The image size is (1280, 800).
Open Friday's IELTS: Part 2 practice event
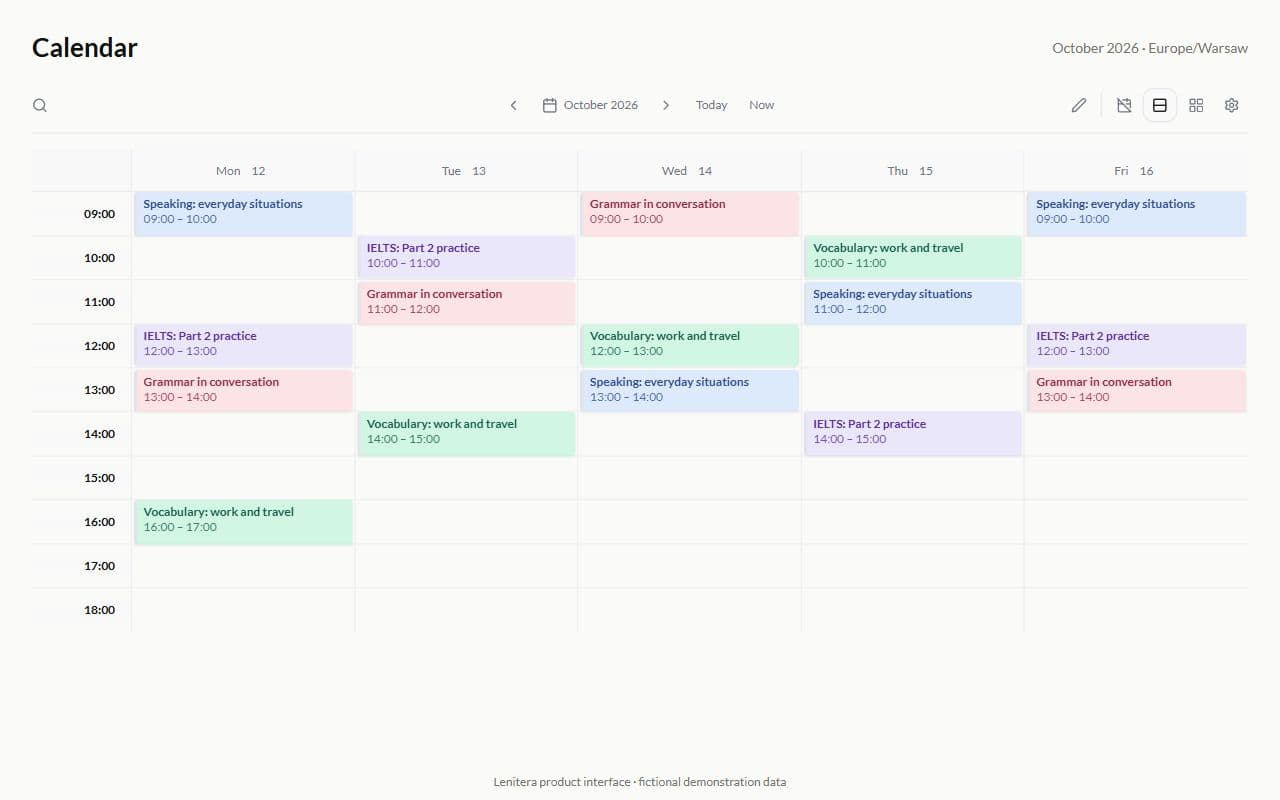[1136, 345]
